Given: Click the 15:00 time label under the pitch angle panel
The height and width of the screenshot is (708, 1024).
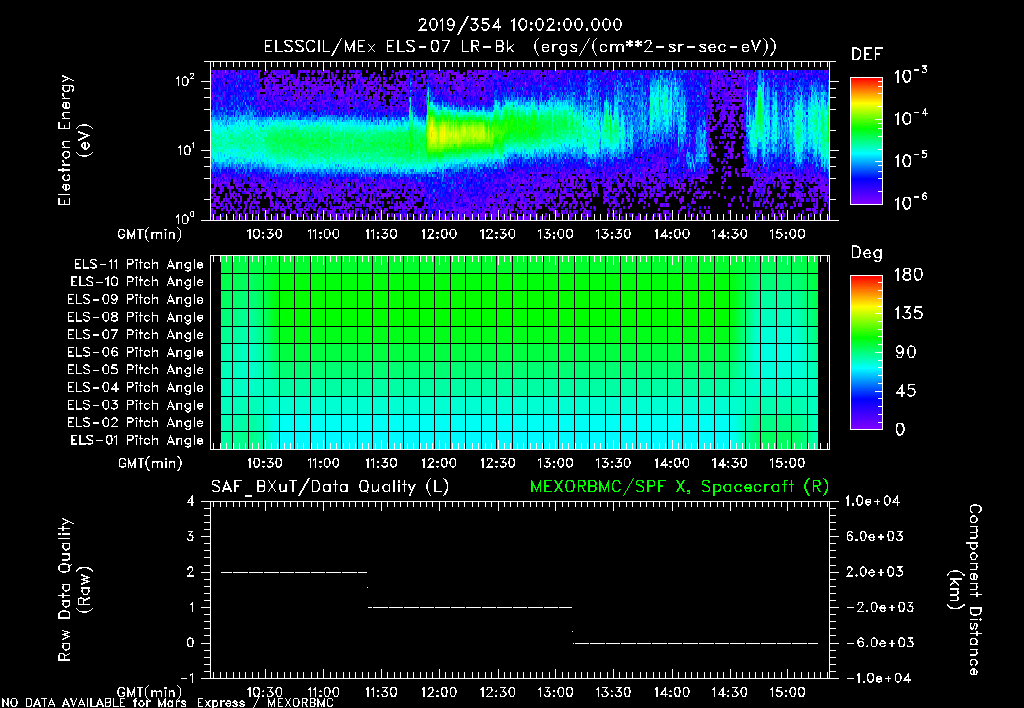Looking at the screenshot, I should [787, 464].
